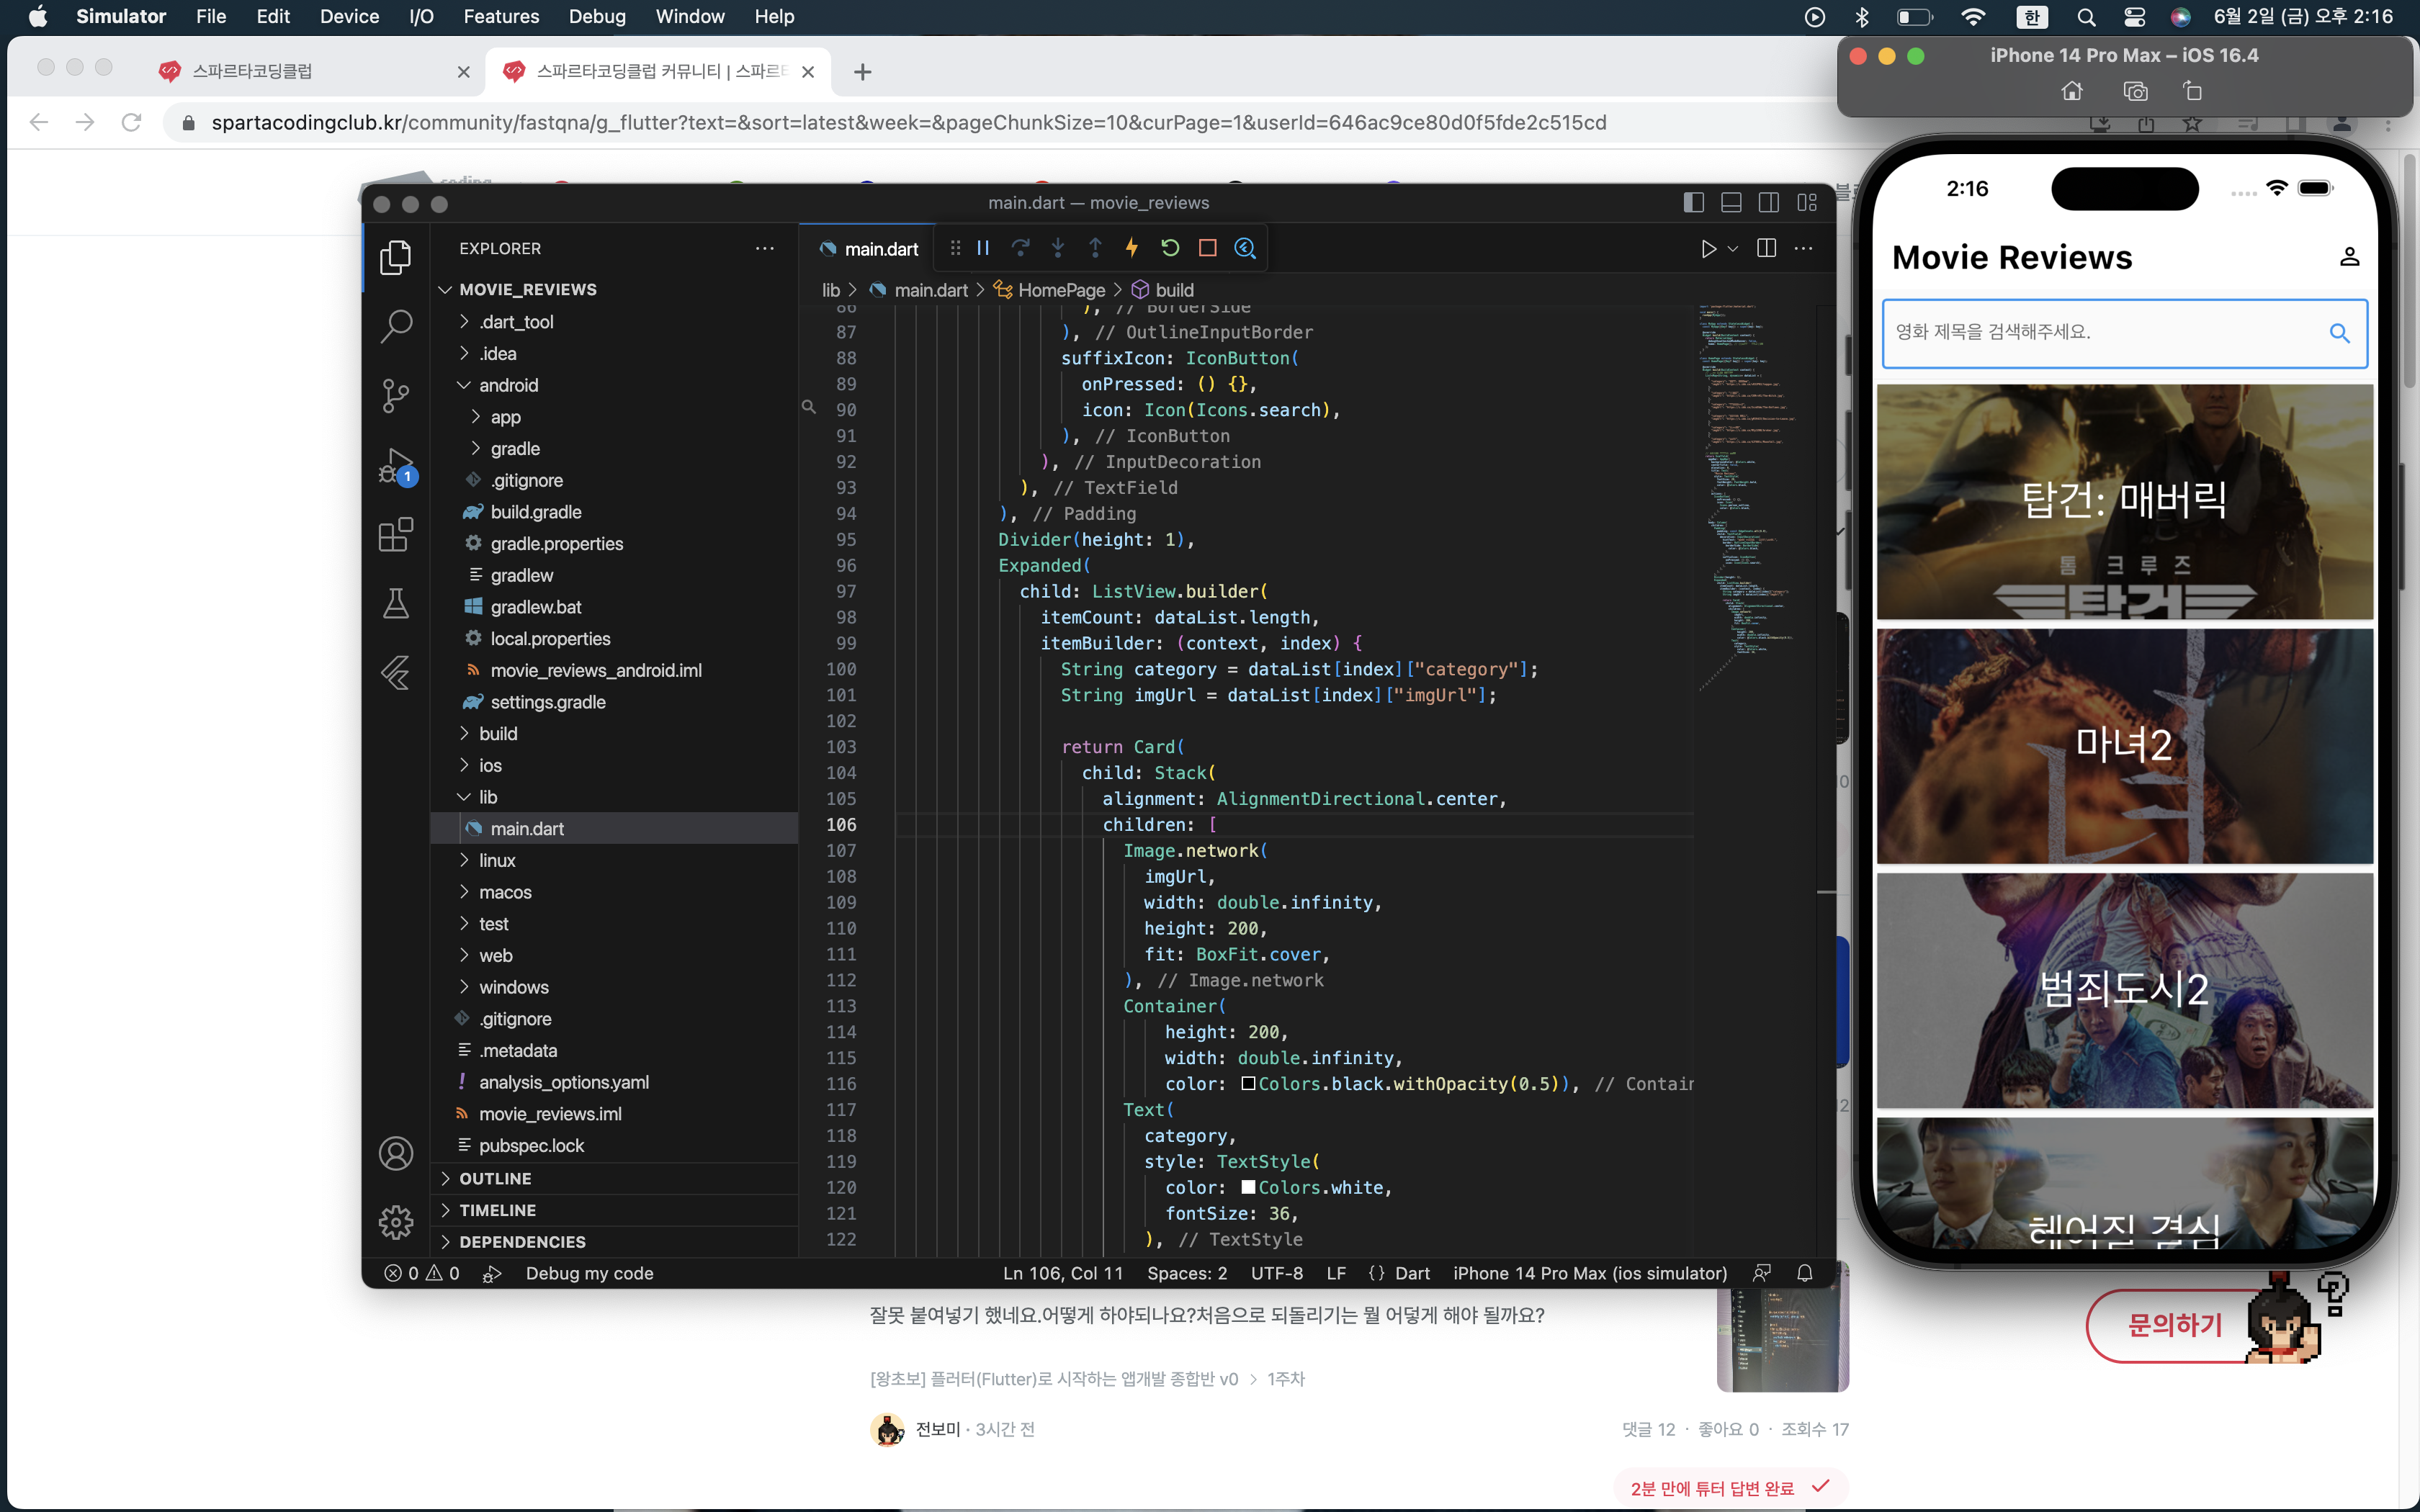Open Customize Layout in VS Code title bar
Image resolution: width=2420 pixels, height=1512 pixels.
click(x=1807, y=203)
